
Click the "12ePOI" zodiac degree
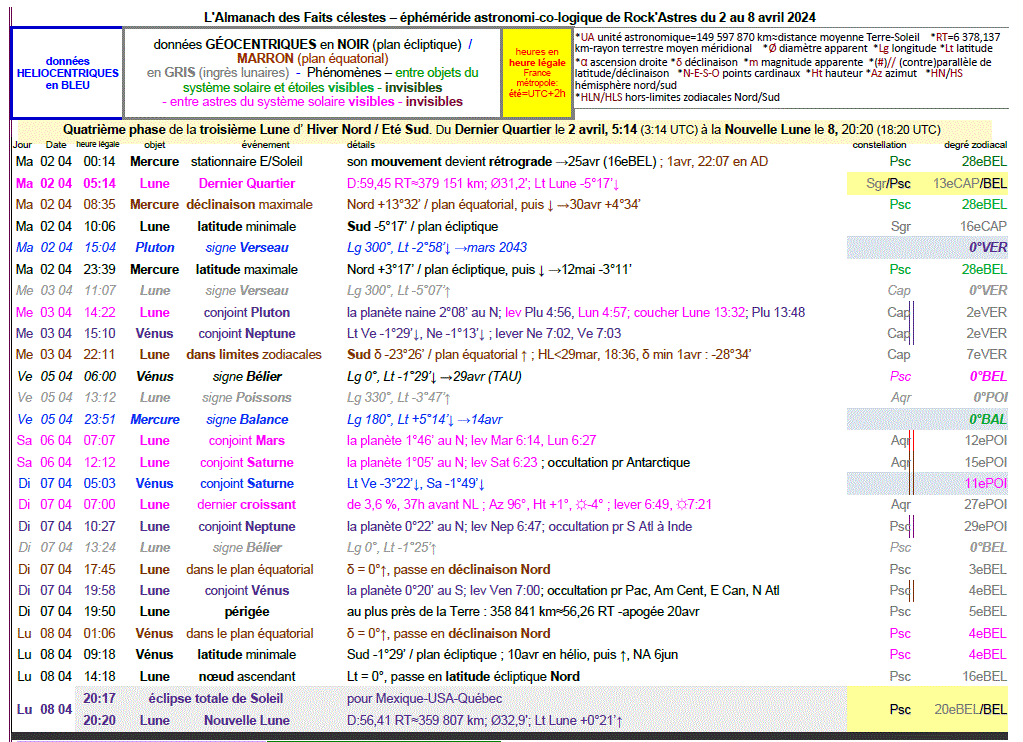[x=986, y=441]
